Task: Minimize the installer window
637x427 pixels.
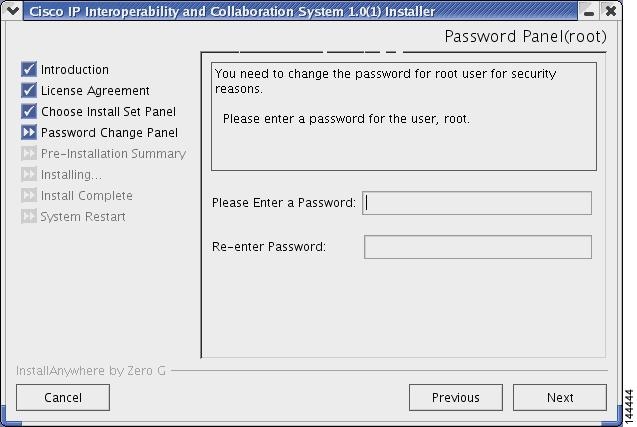Action: [x=589, y=11]
